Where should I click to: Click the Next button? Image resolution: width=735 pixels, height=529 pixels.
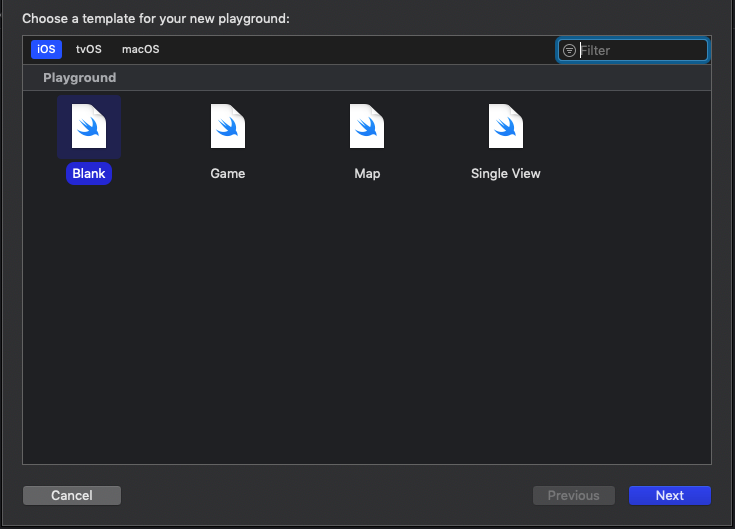click(x=669, y=495)
